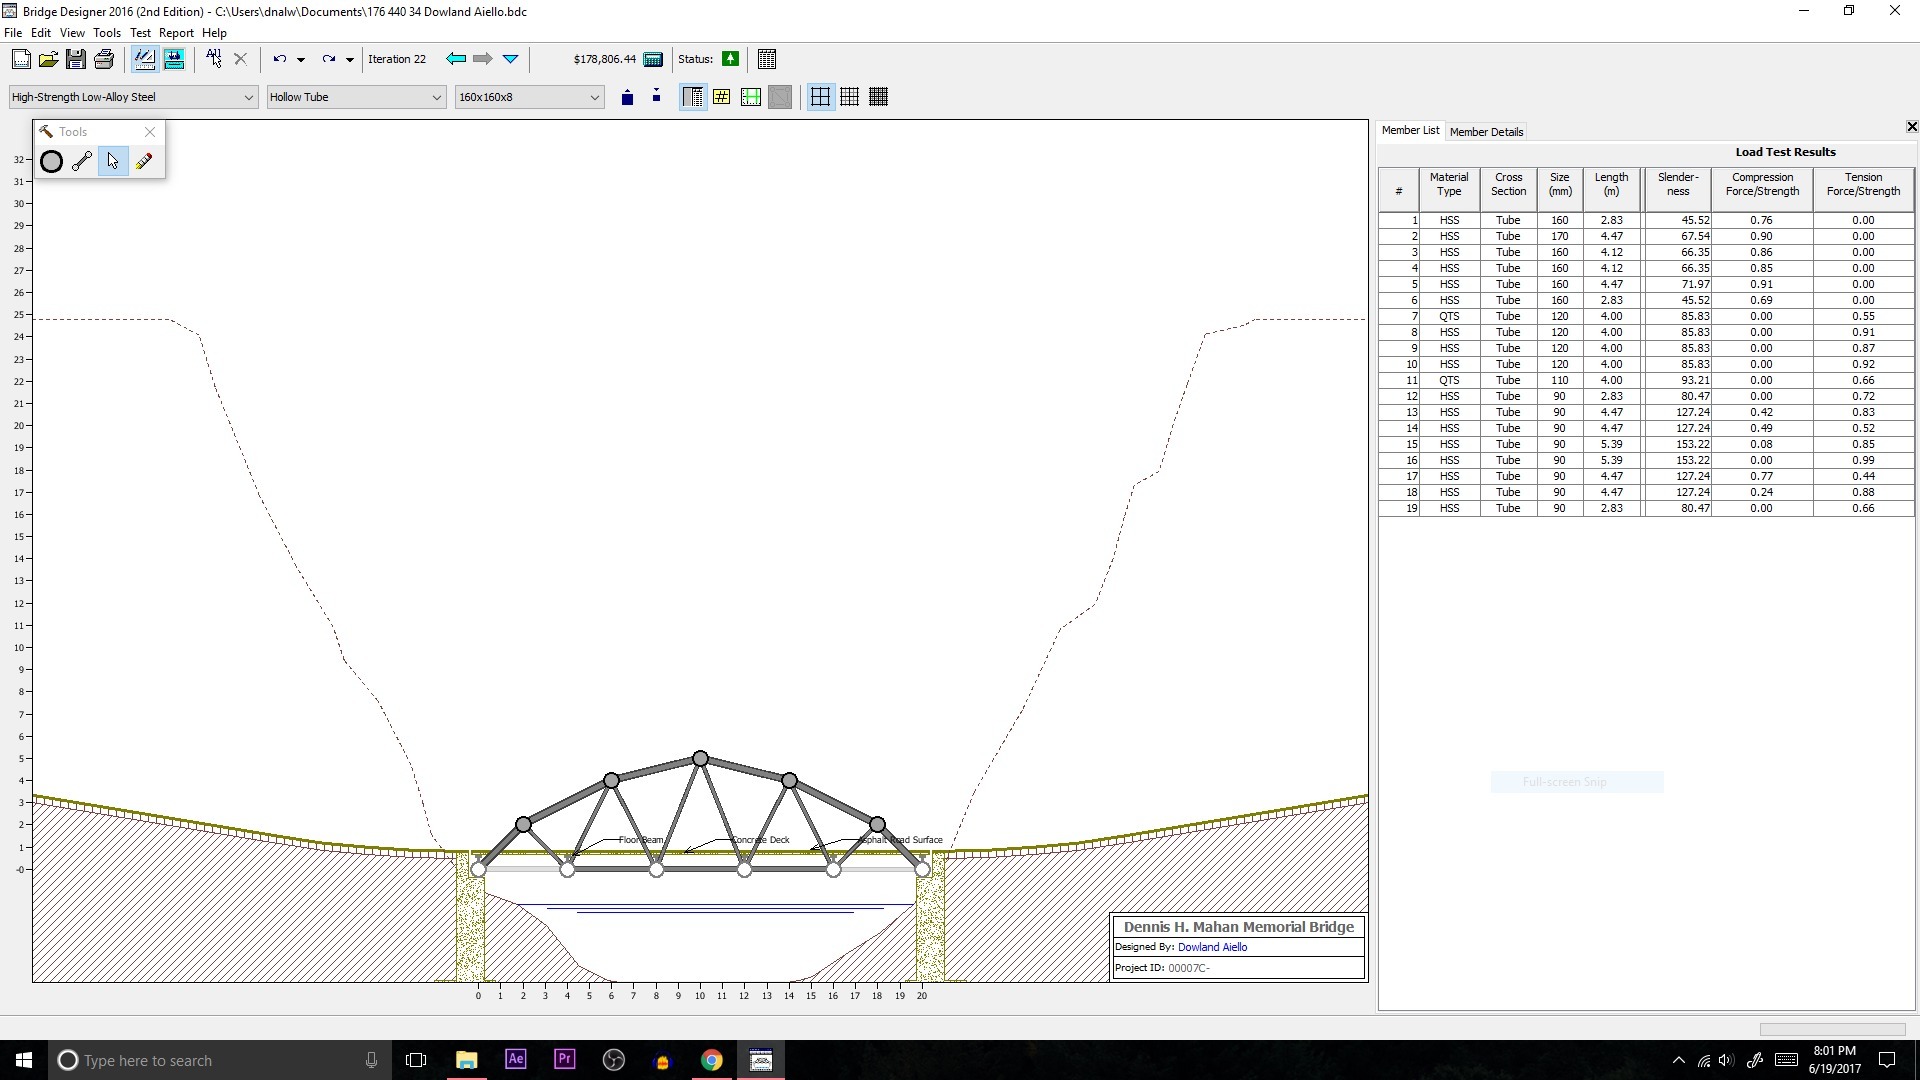The height and width of the screenshot is (1080, 1920).
Task: Toggle member list panel visibility
Action: [x=692, y=97]
